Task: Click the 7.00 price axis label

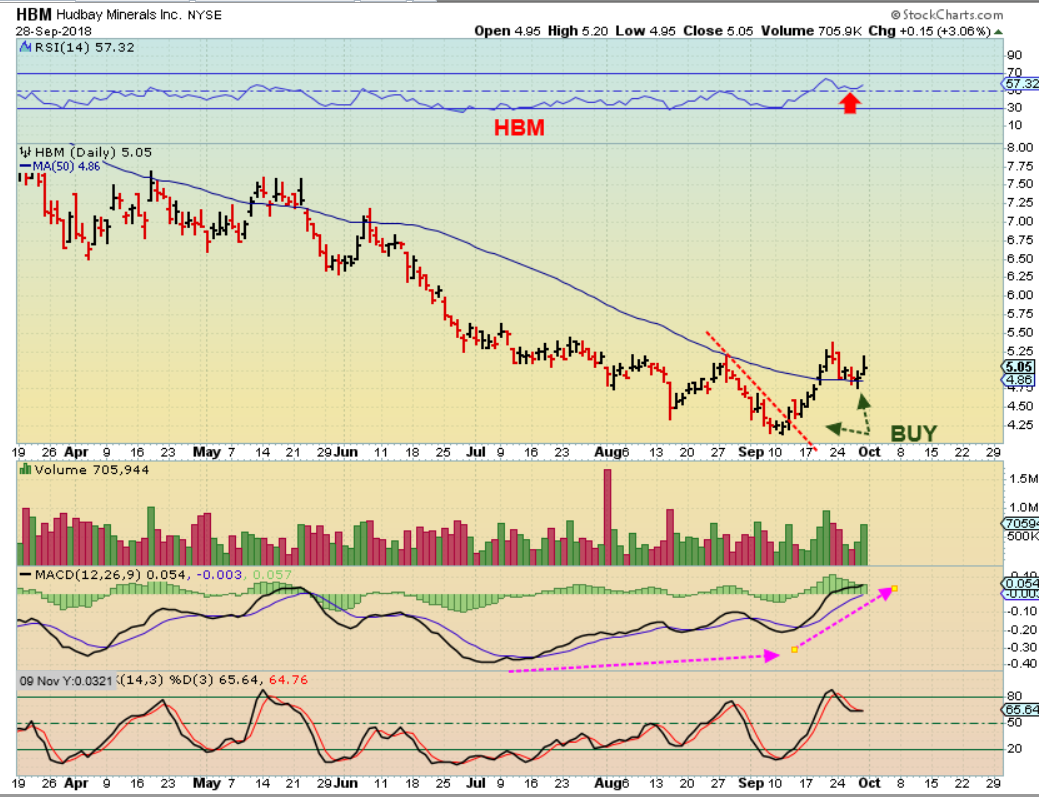Action: point(1019,221)
